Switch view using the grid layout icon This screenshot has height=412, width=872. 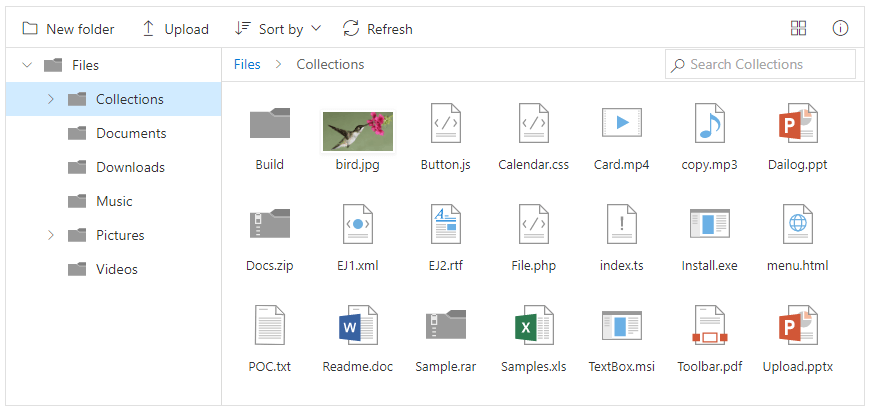pyautogui.click(x=798, y=28)
